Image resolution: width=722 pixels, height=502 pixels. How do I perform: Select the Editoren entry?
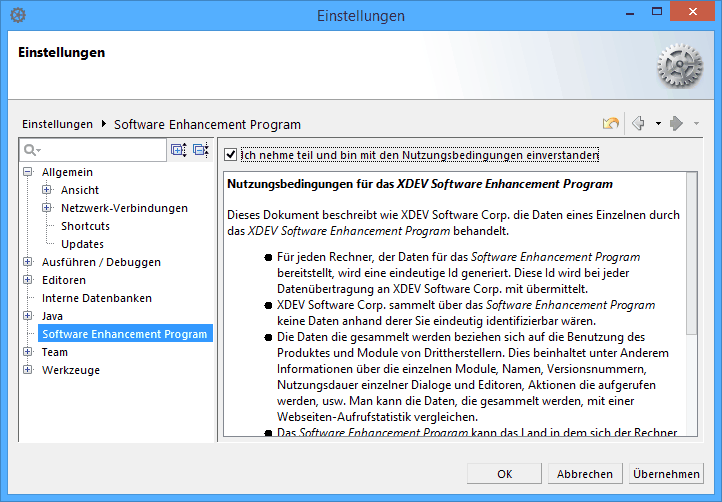click(64, 280)
